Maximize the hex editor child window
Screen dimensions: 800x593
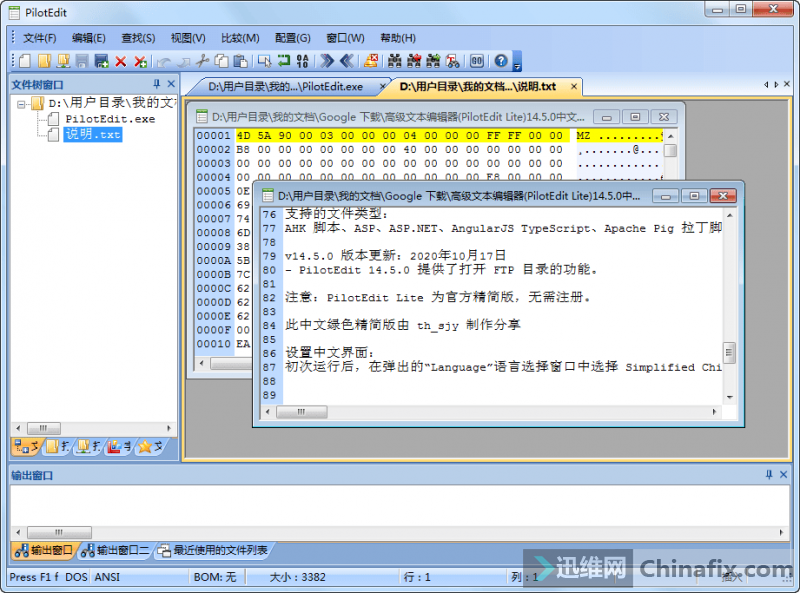[635, 117]
